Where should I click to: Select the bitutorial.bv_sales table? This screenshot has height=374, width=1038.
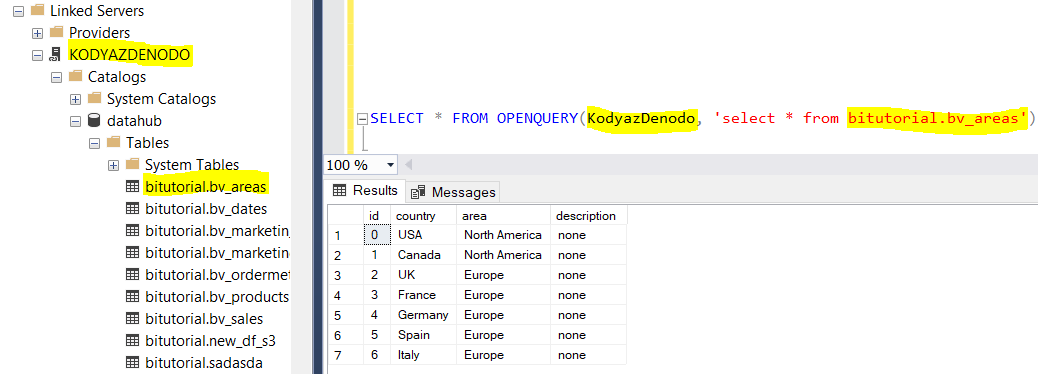(204, 318)
